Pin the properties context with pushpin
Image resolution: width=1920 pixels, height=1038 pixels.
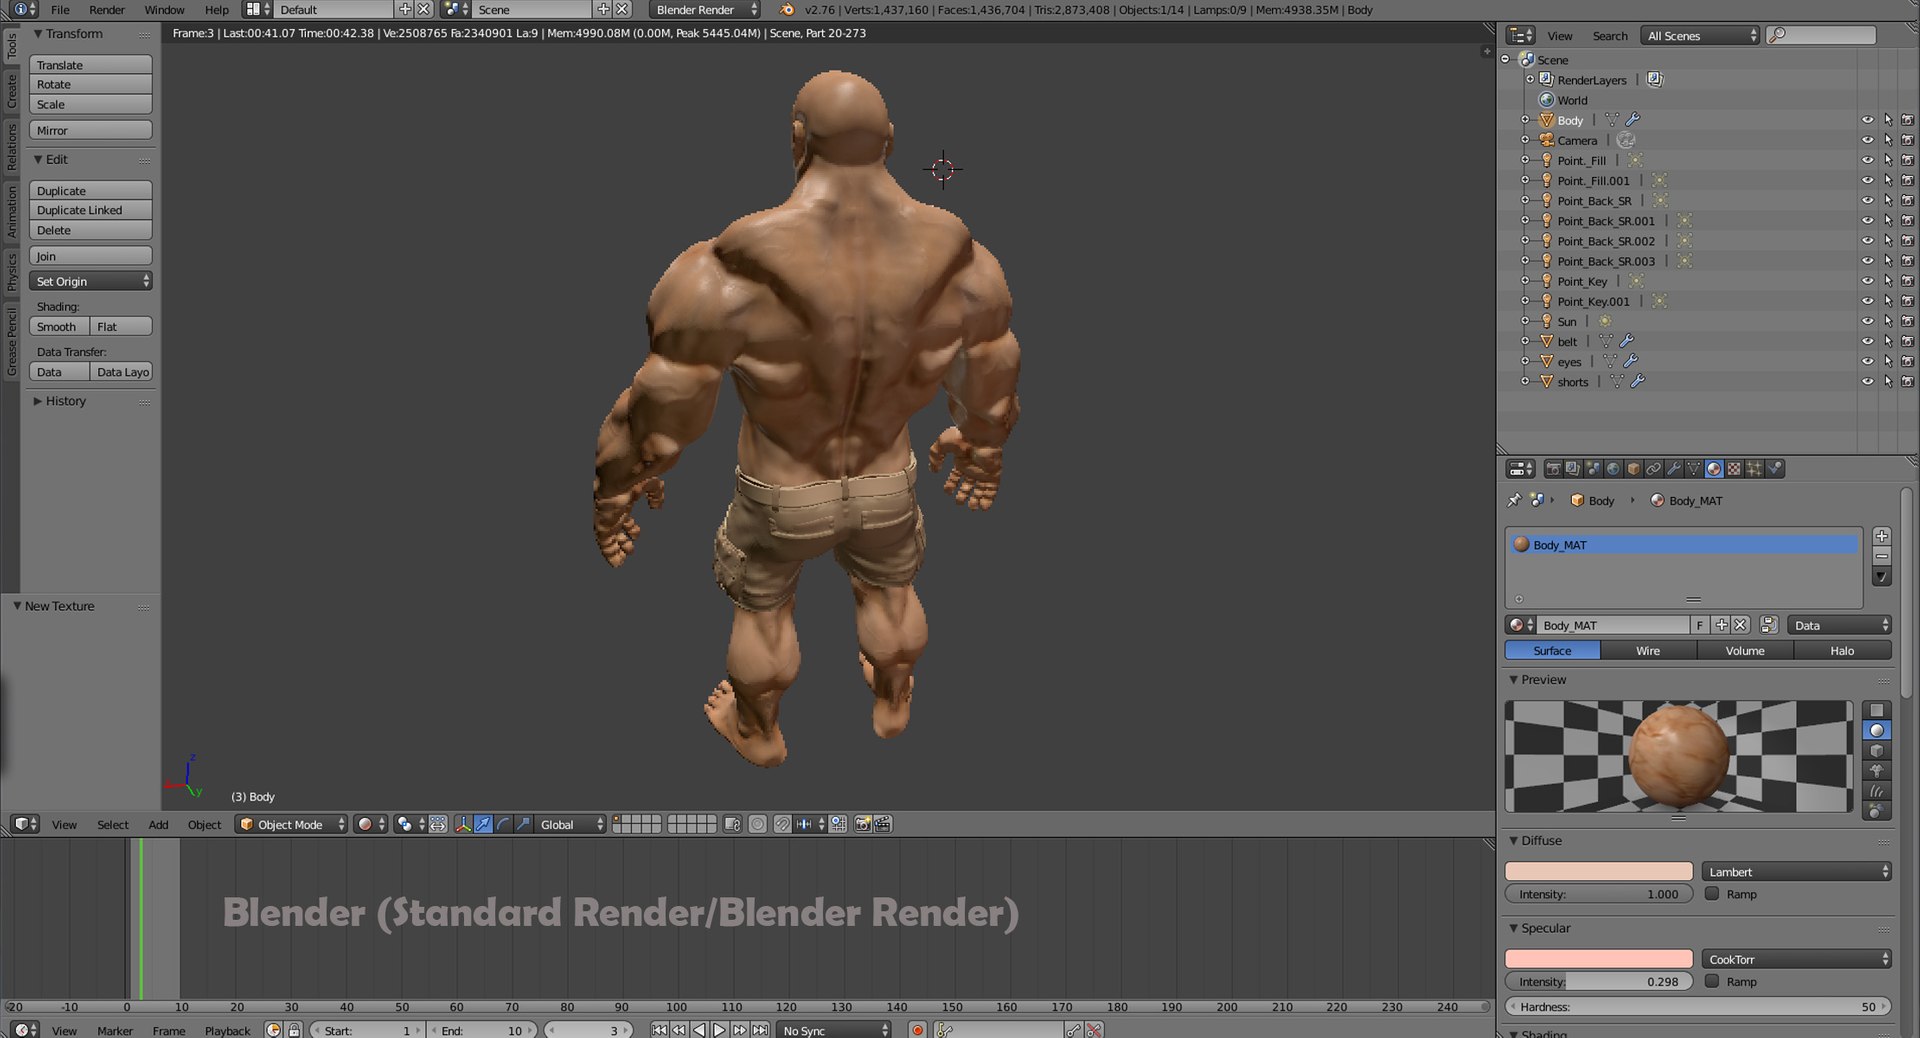click(x=1514, y=500)
